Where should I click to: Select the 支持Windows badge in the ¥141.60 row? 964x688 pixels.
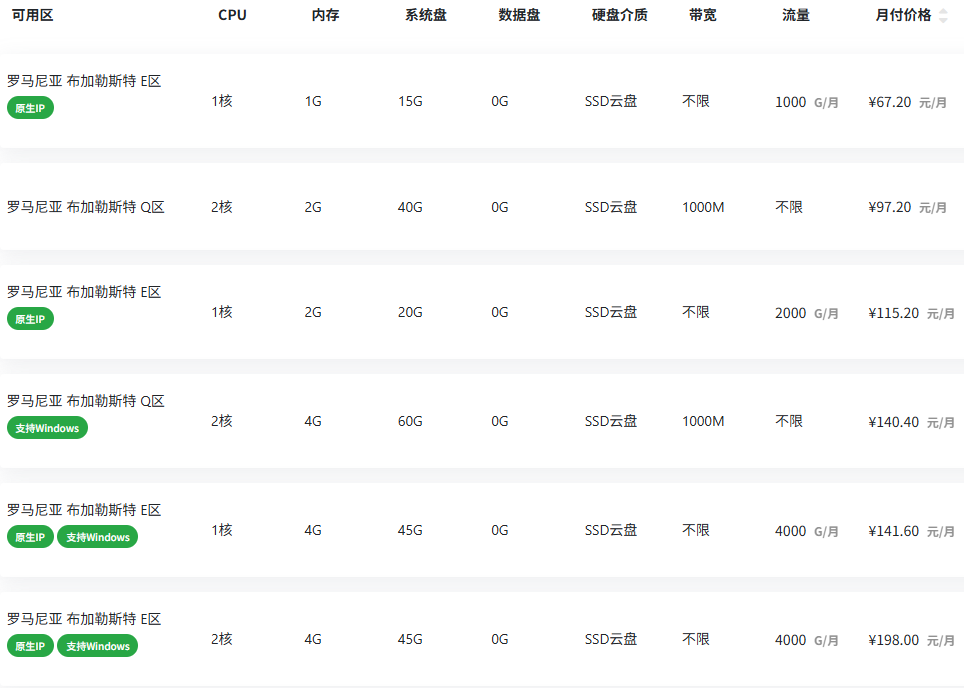pos(97,537)
